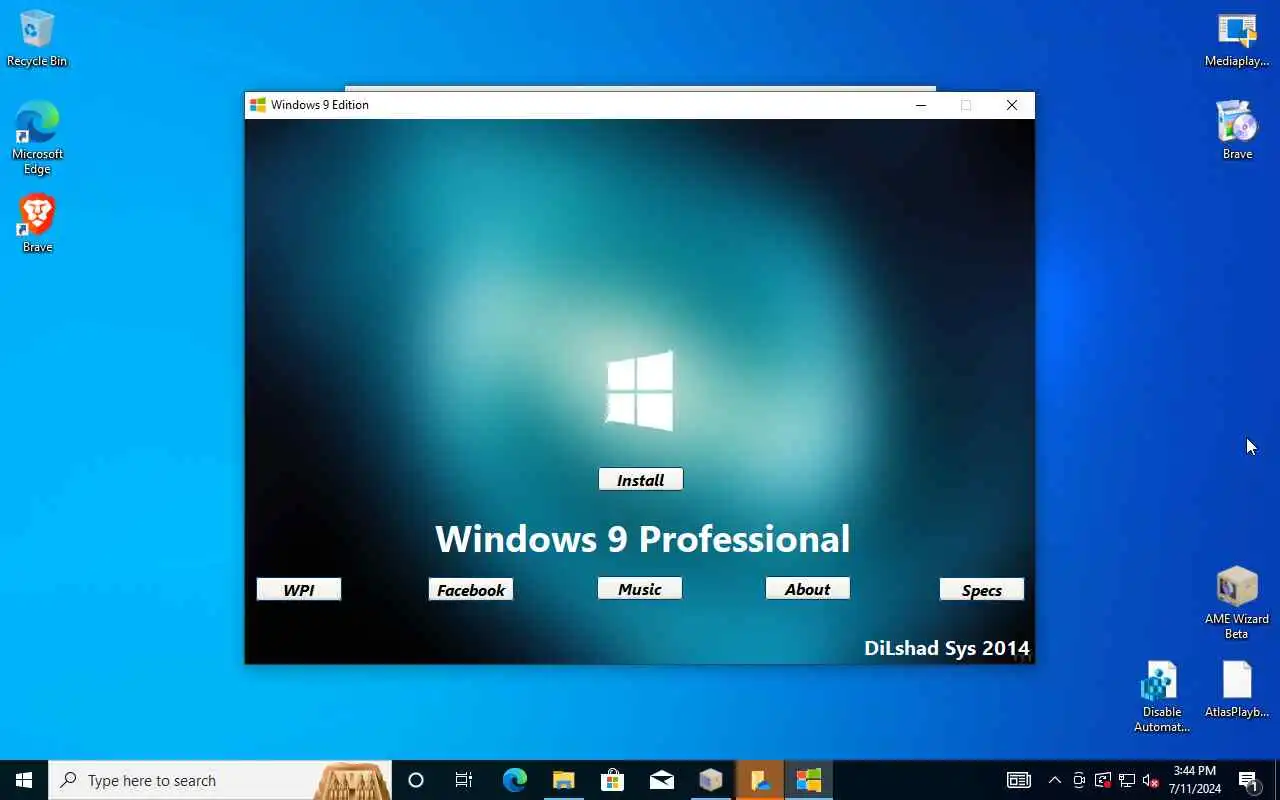The image size is (1280, 800).
Task: Open Cortana from the taskbar
Action: click(416, 780)
